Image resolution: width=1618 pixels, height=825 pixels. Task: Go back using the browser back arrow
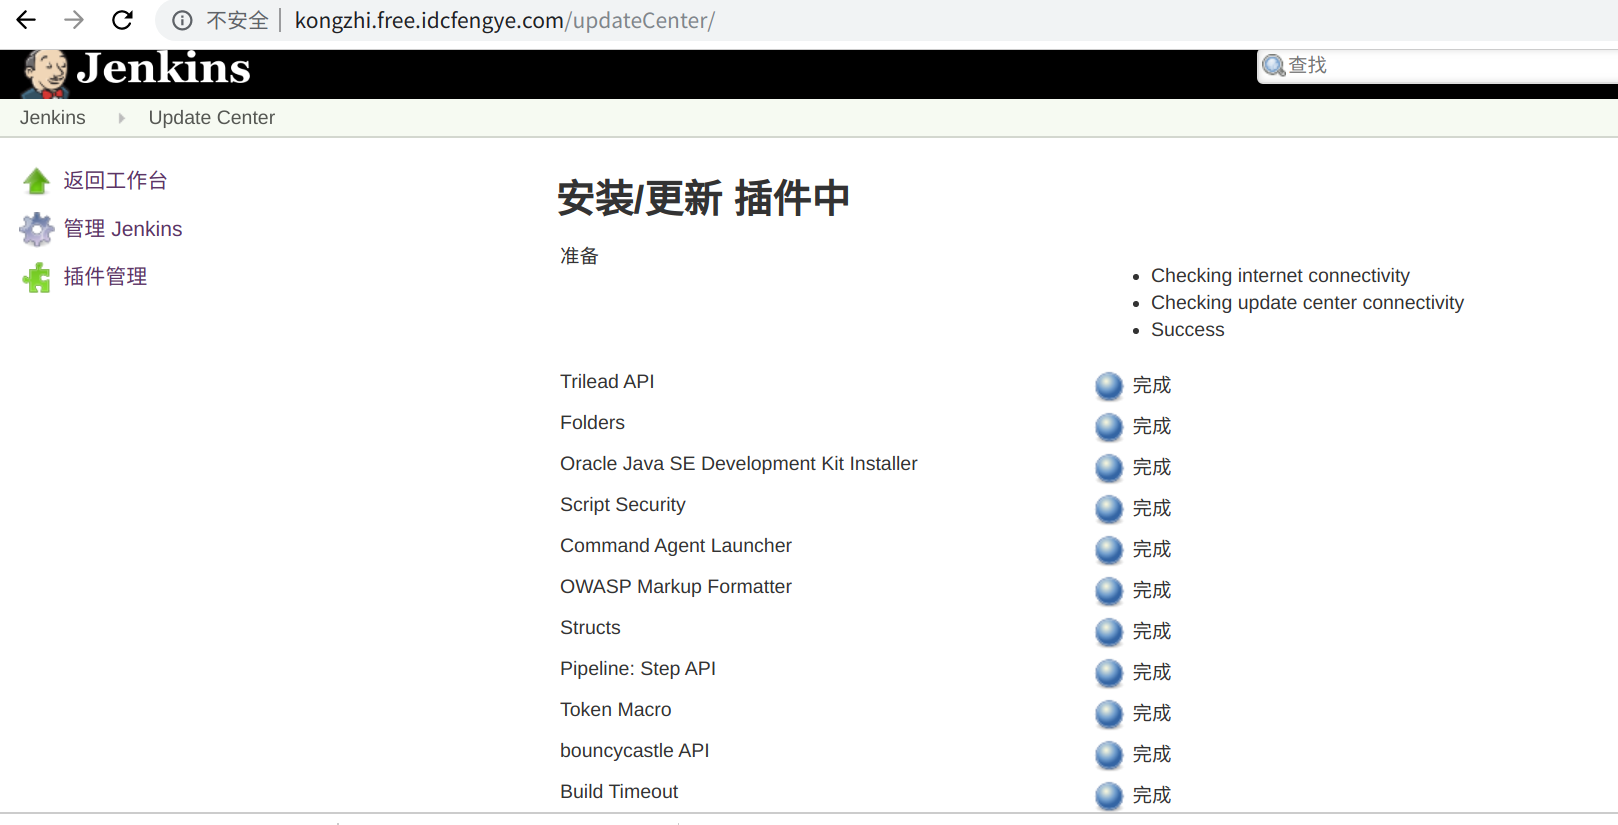[x=26, y=20]
